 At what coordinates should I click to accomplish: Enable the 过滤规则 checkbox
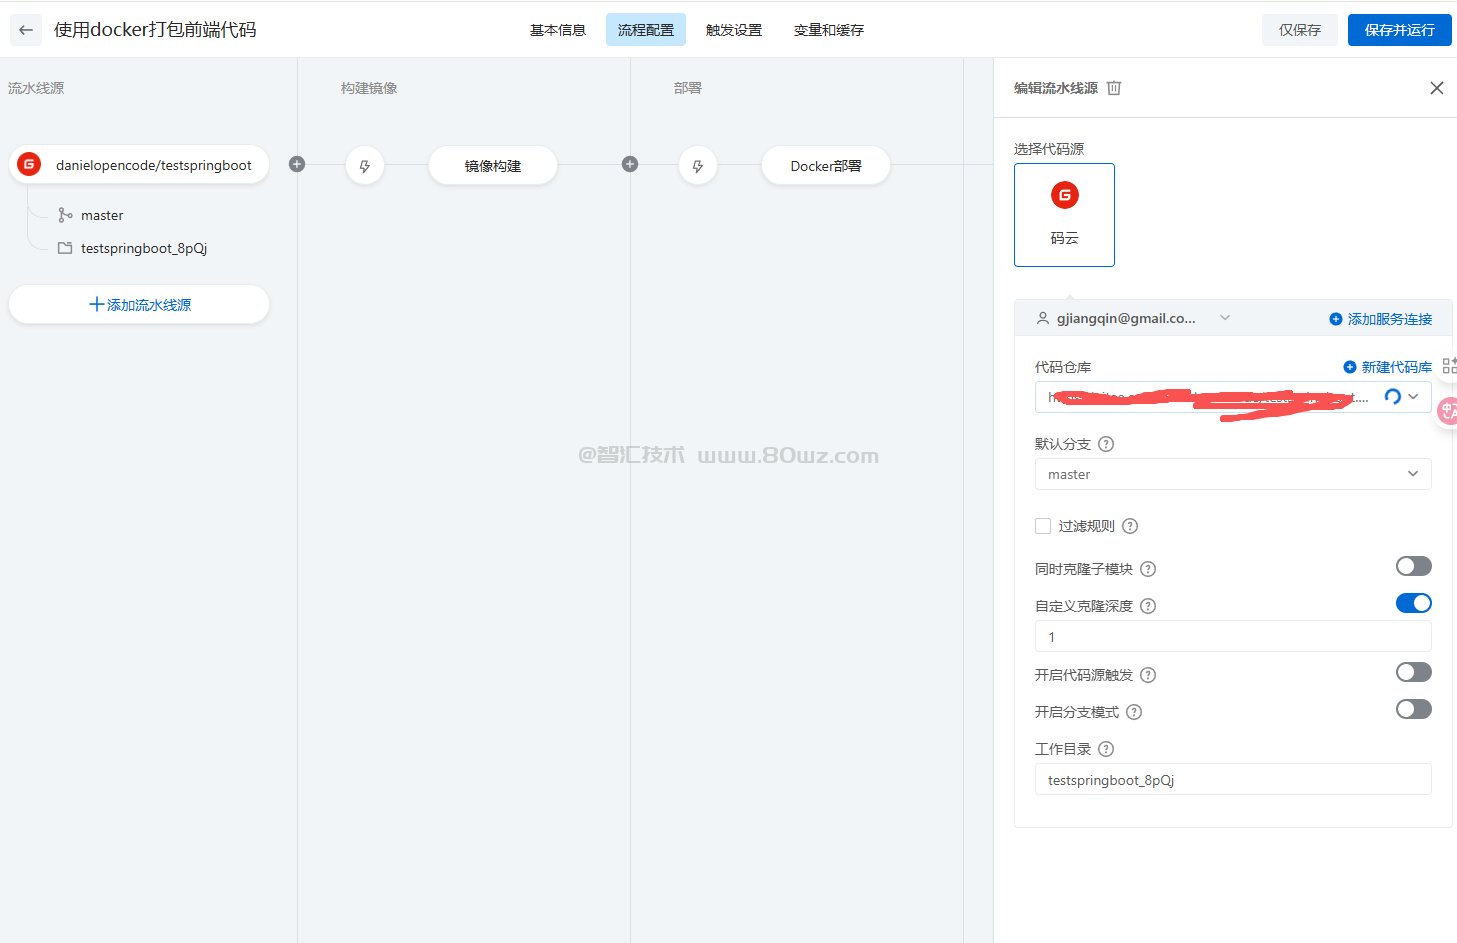point(1043,526)
